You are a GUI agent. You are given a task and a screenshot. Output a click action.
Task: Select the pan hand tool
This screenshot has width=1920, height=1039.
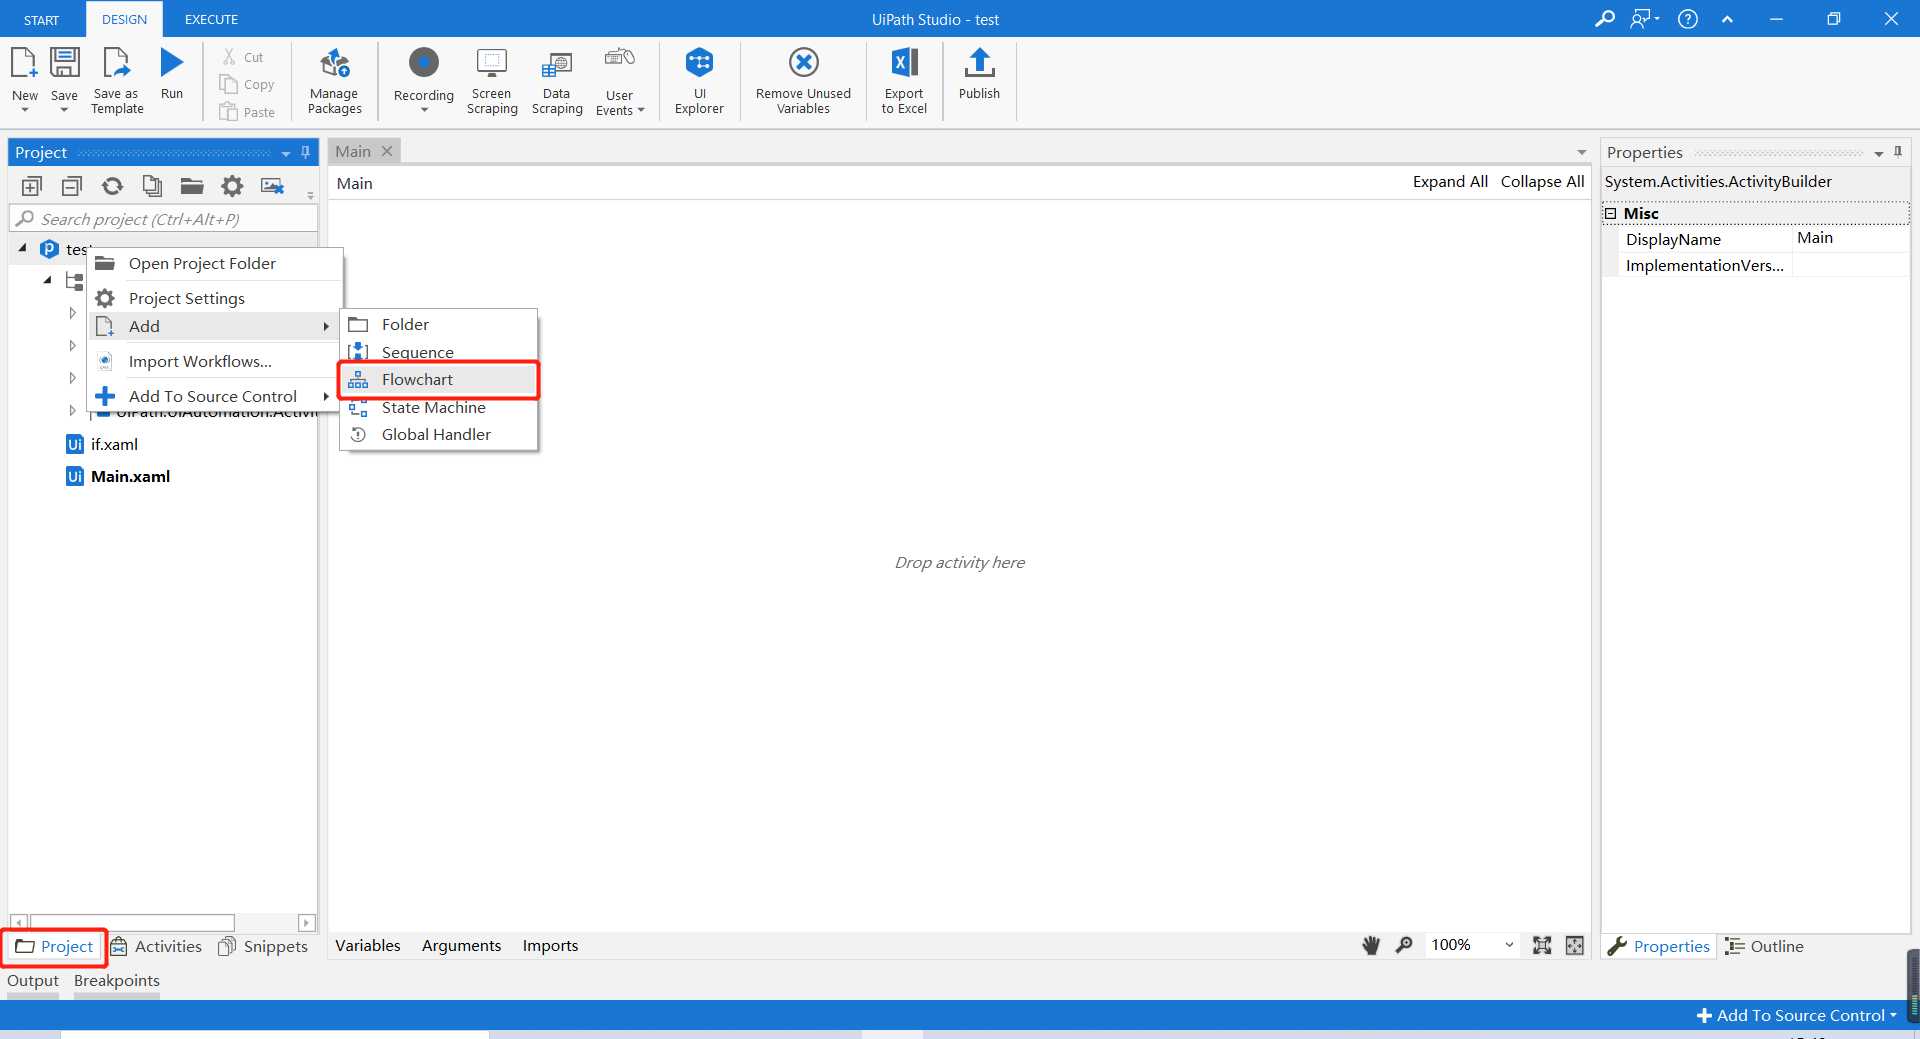pyautogui.click(x=1371, y=946)
